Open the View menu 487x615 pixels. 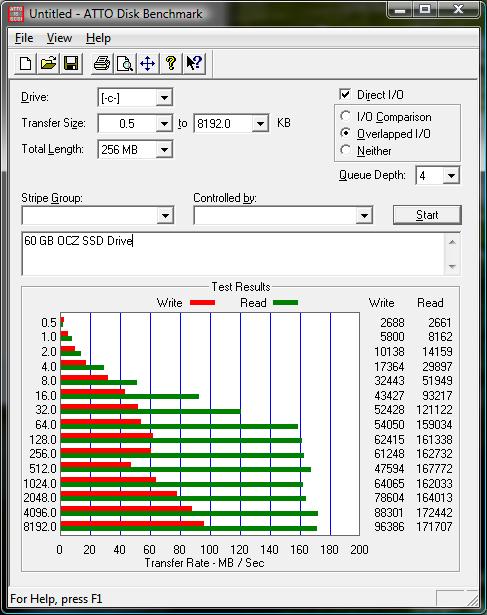coord(59,38)
